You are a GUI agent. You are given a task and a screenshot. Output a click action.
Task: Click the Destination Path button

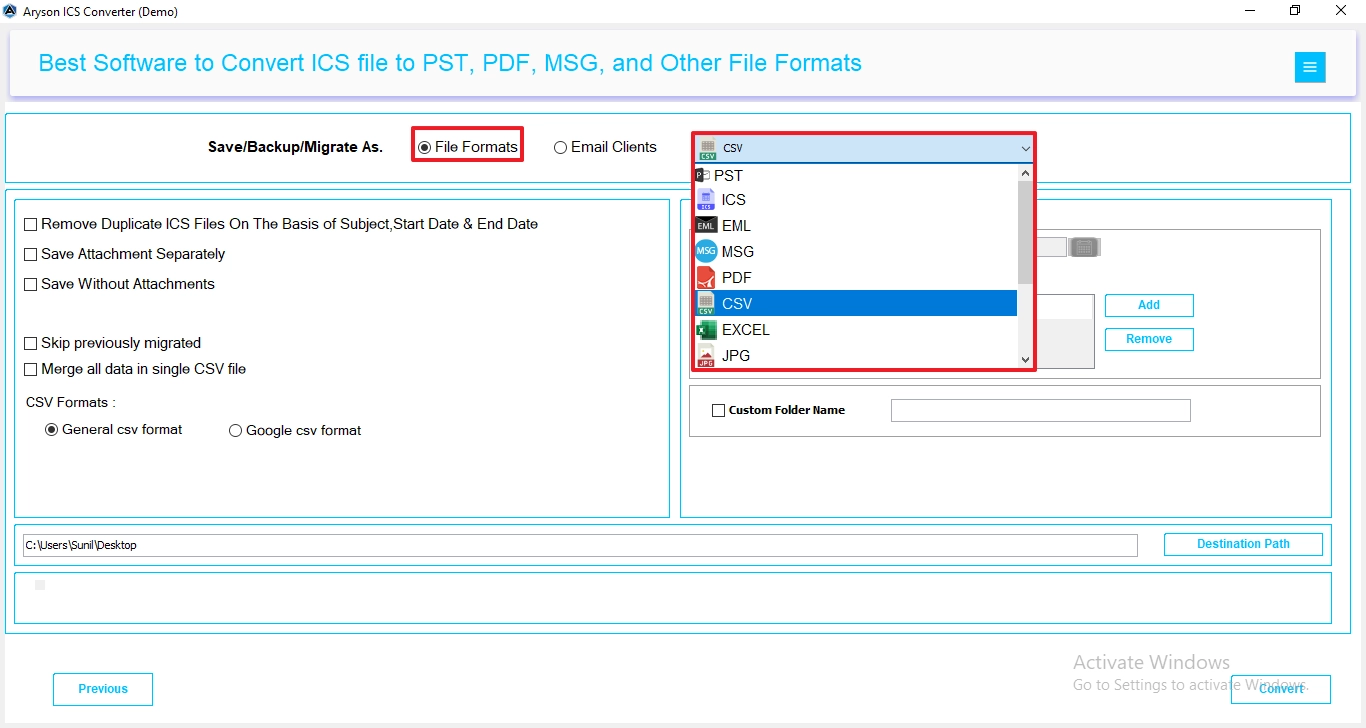tap(1243, 544)
